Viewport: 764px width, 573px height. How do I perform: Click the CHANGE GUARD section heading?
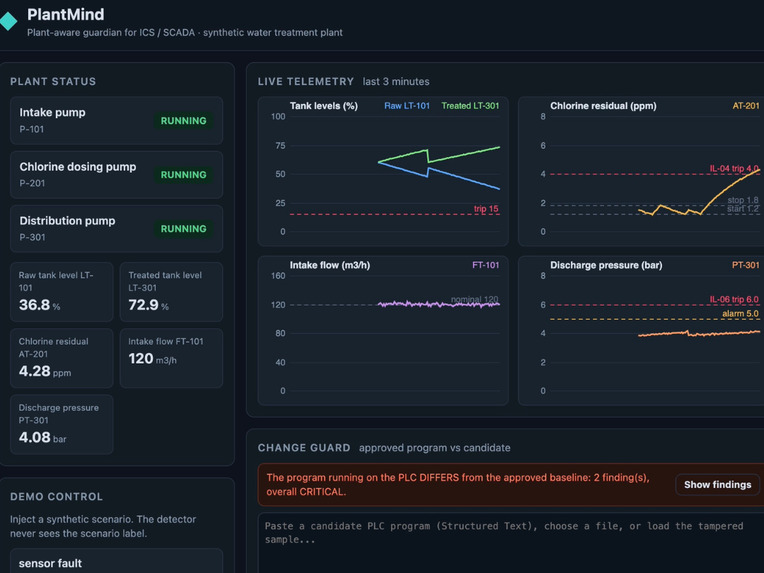pos(304,448)
